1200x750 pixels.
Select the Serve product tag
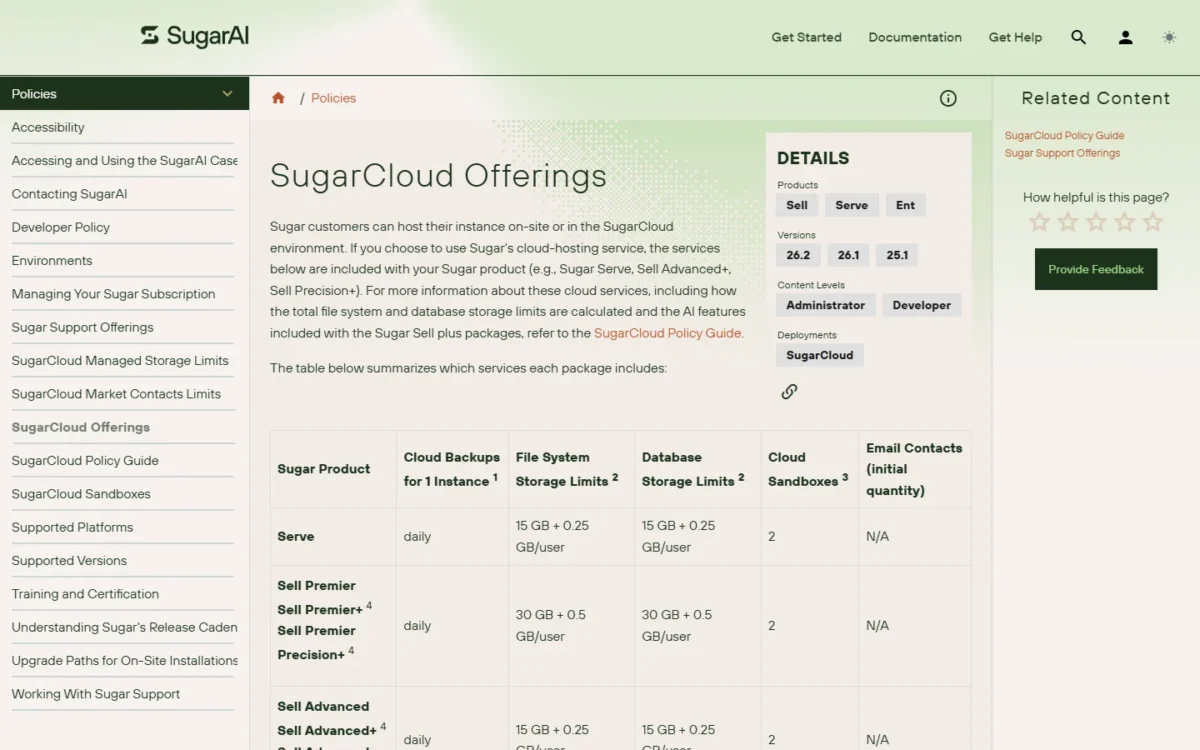point(851,205)
